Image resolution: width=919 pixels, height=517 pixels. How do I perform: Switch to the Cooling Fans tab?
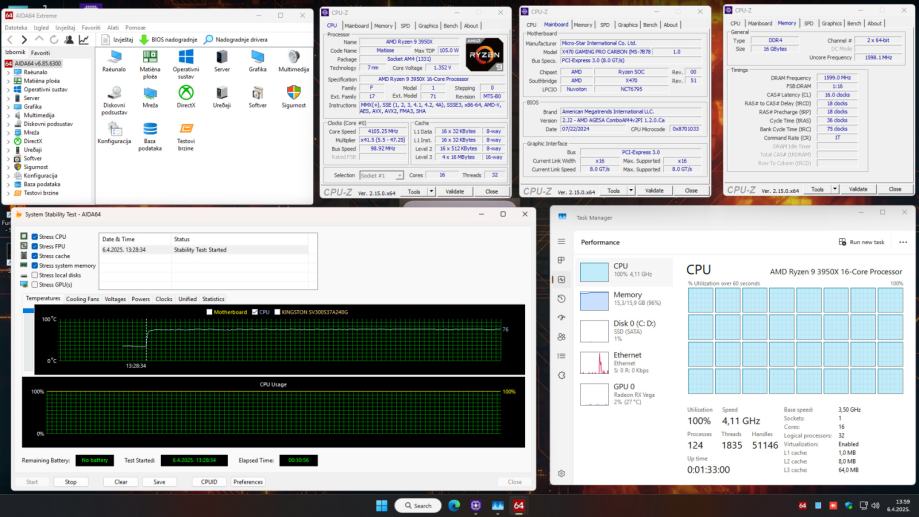(x=82, y=298)
